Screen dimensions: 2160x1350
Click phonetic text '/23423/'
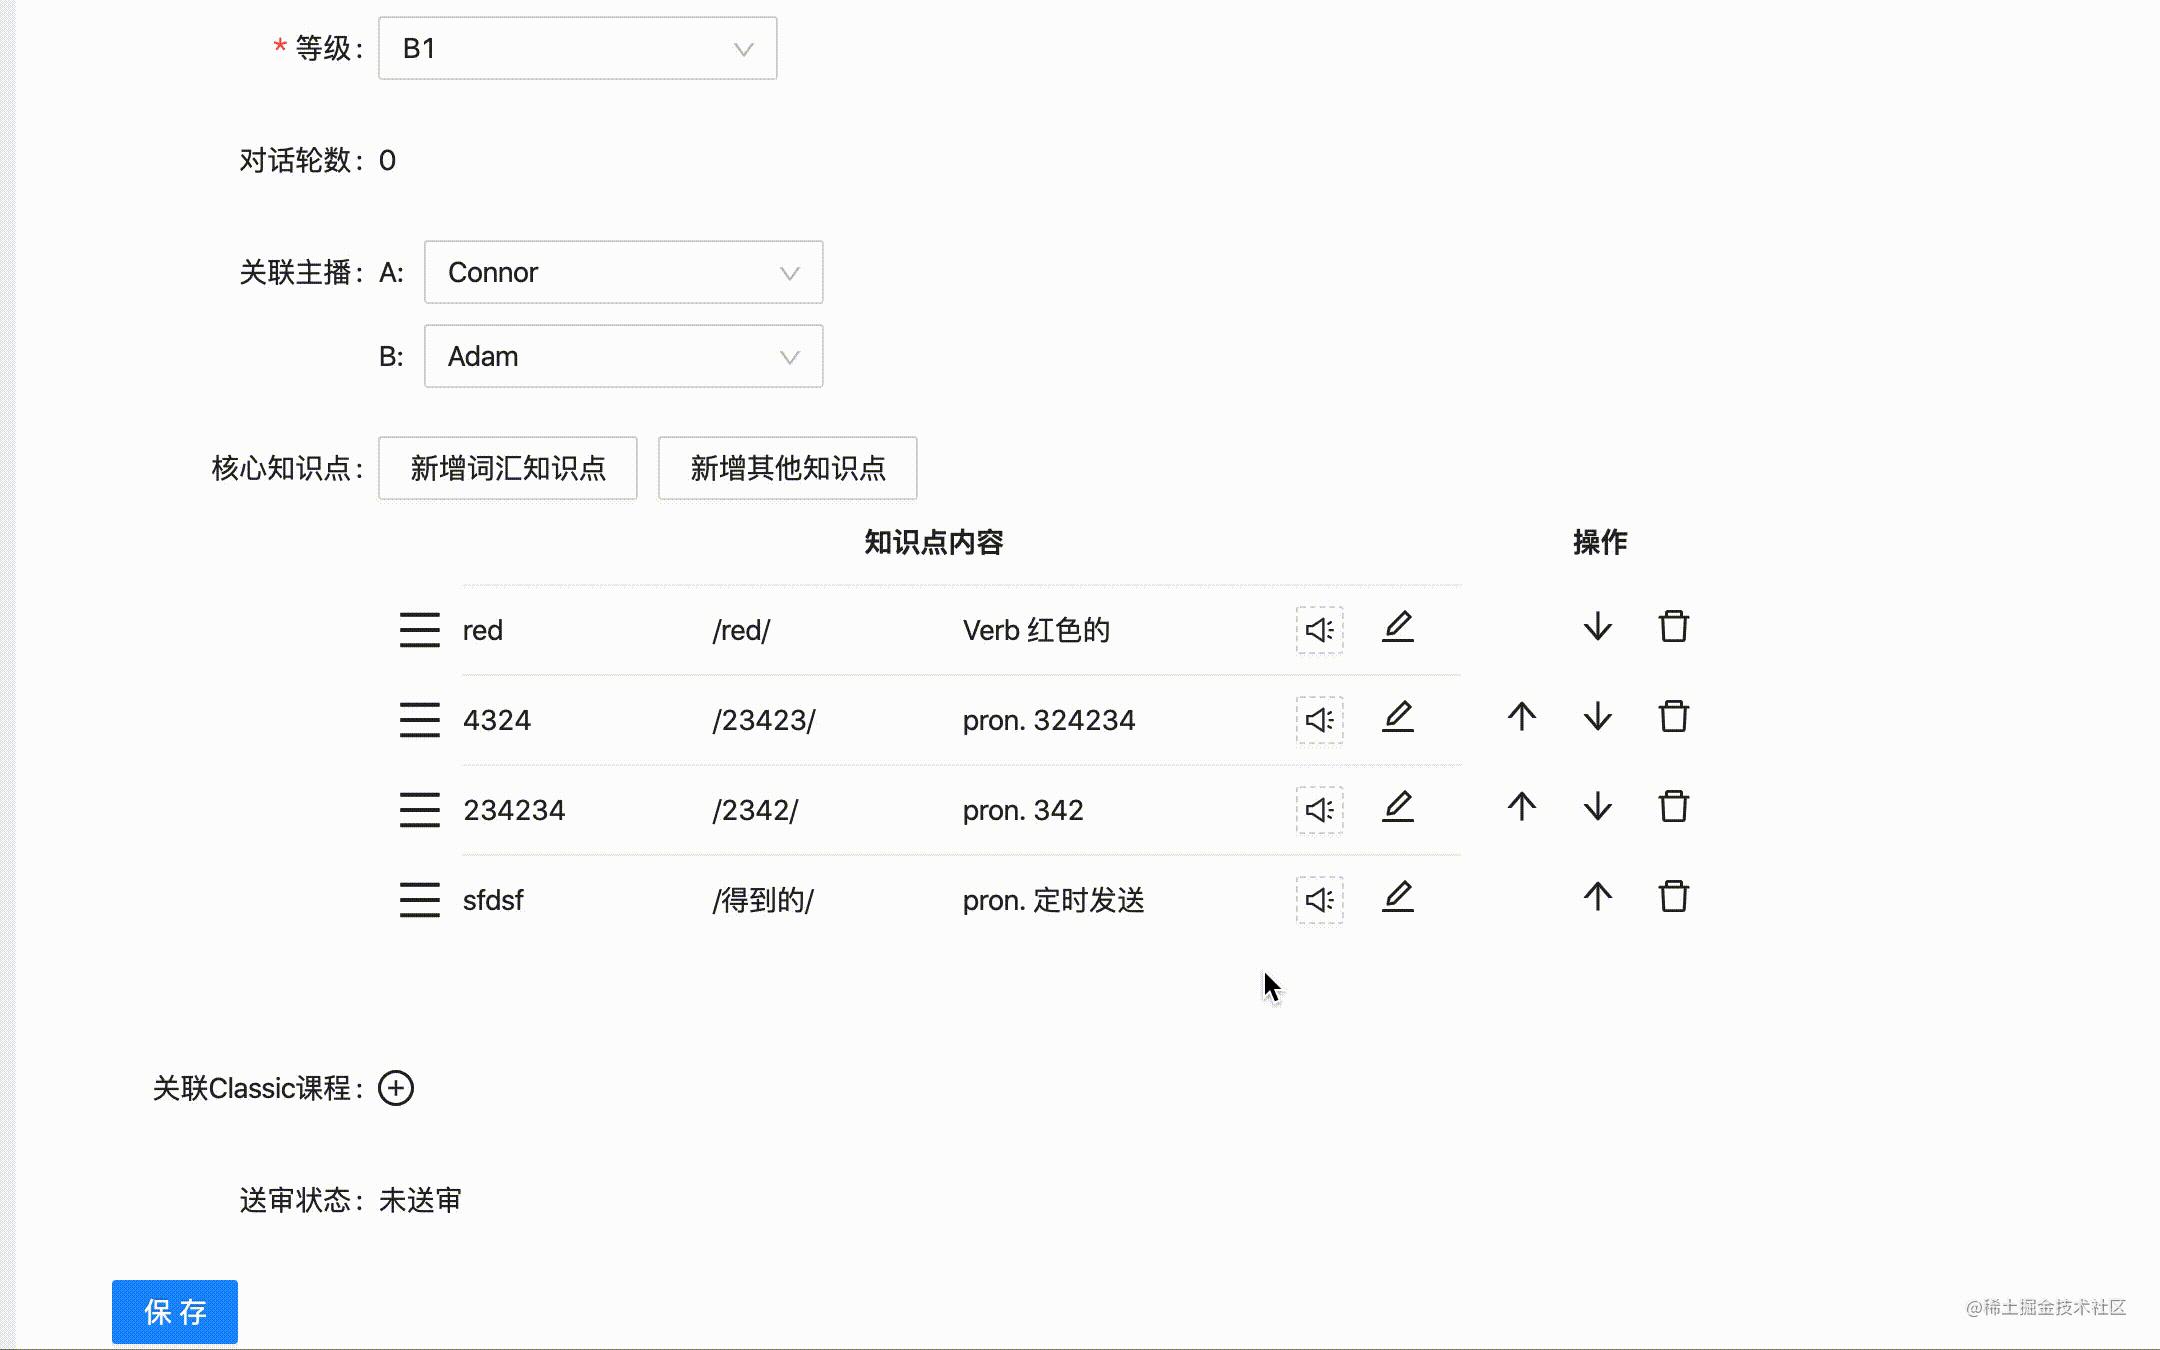(764, 720)
